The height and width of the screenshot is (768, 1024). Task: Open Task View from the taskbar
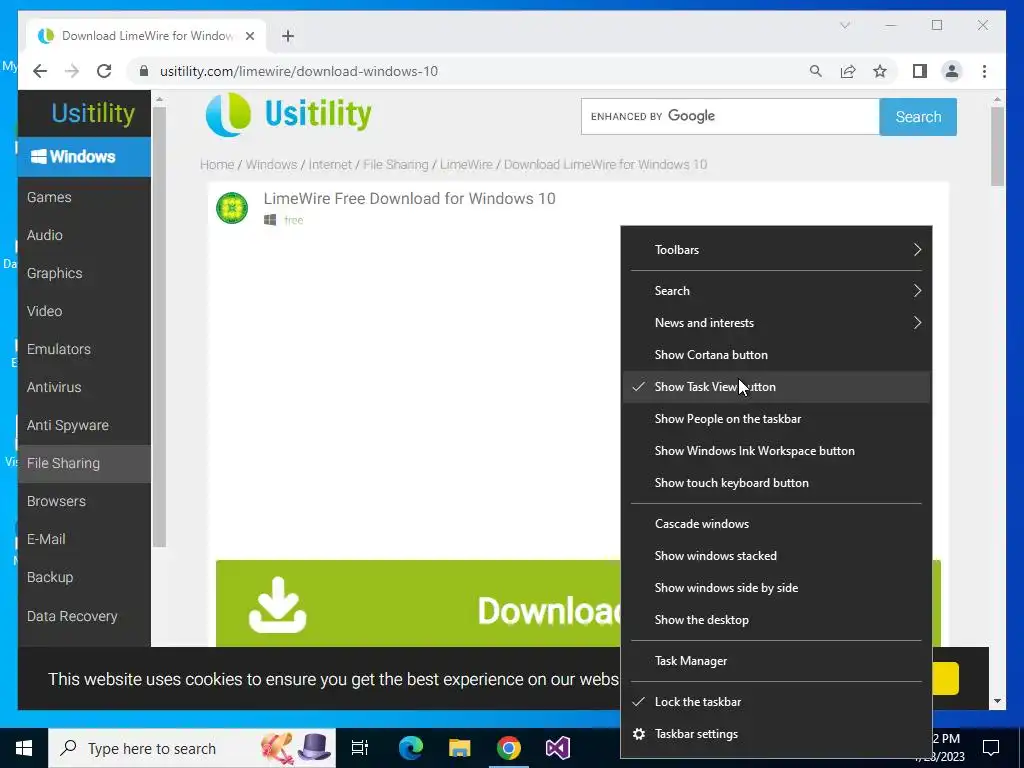point(360,748)
